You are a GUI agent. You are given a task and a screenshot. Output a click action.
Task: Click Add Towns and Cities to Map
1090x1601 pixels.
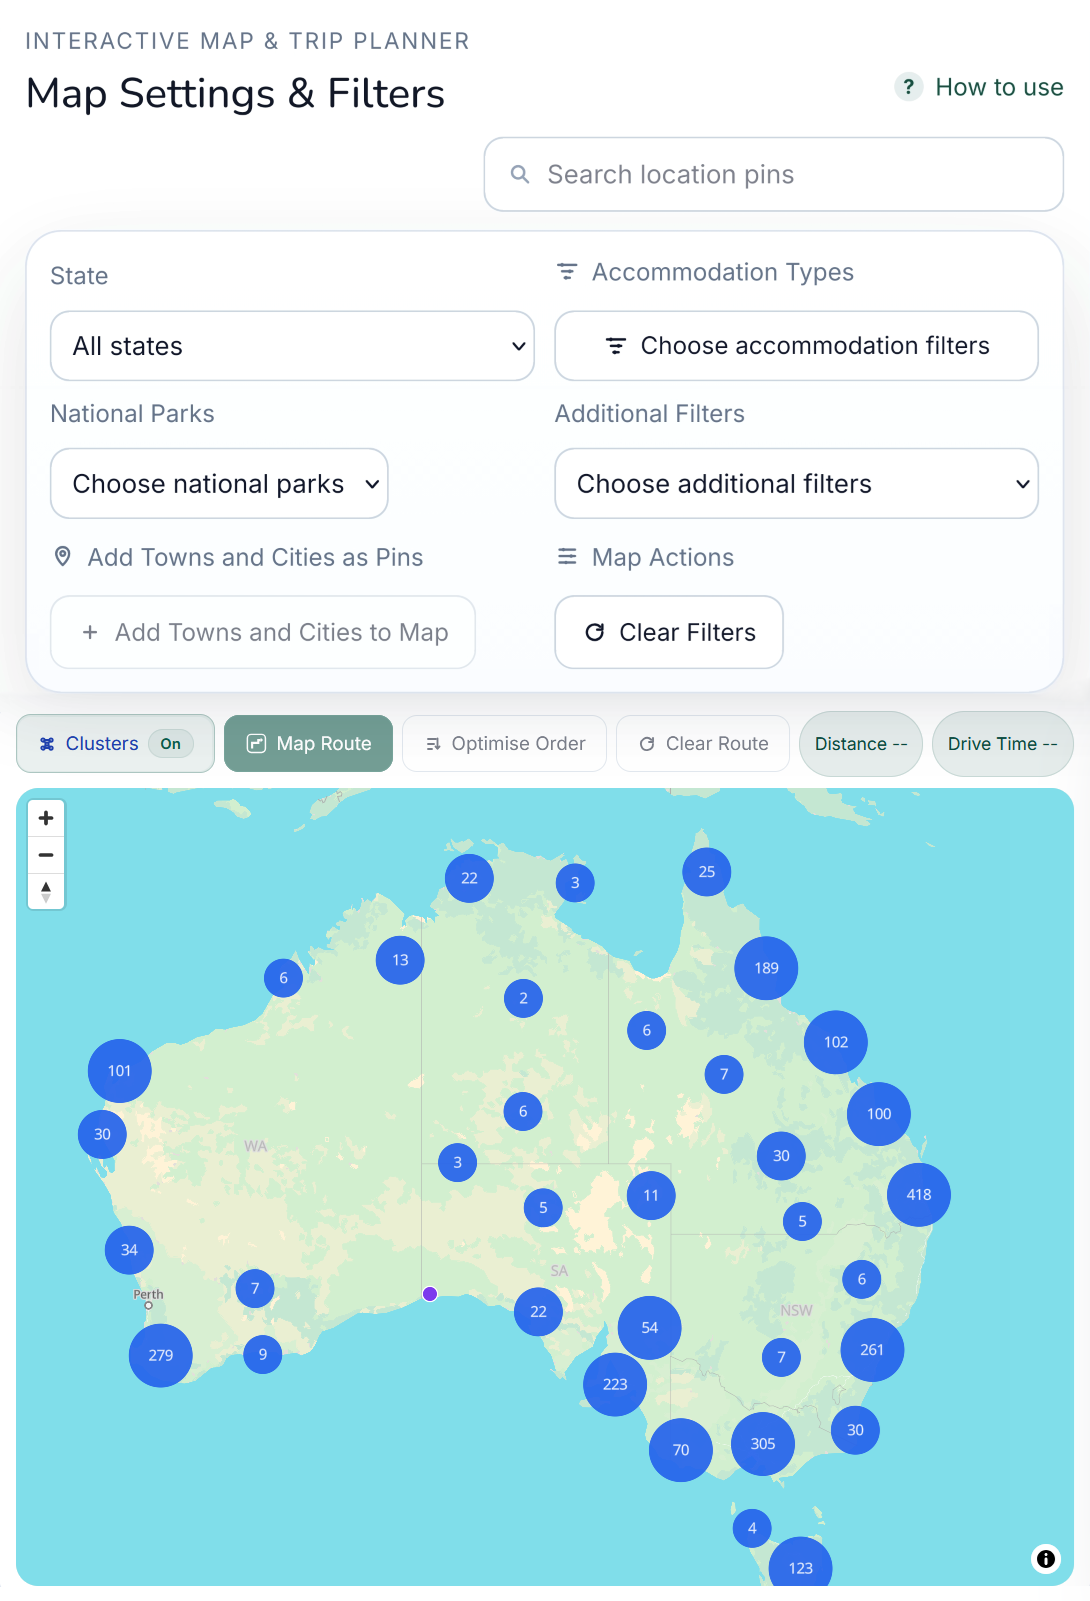click(263, 632)
